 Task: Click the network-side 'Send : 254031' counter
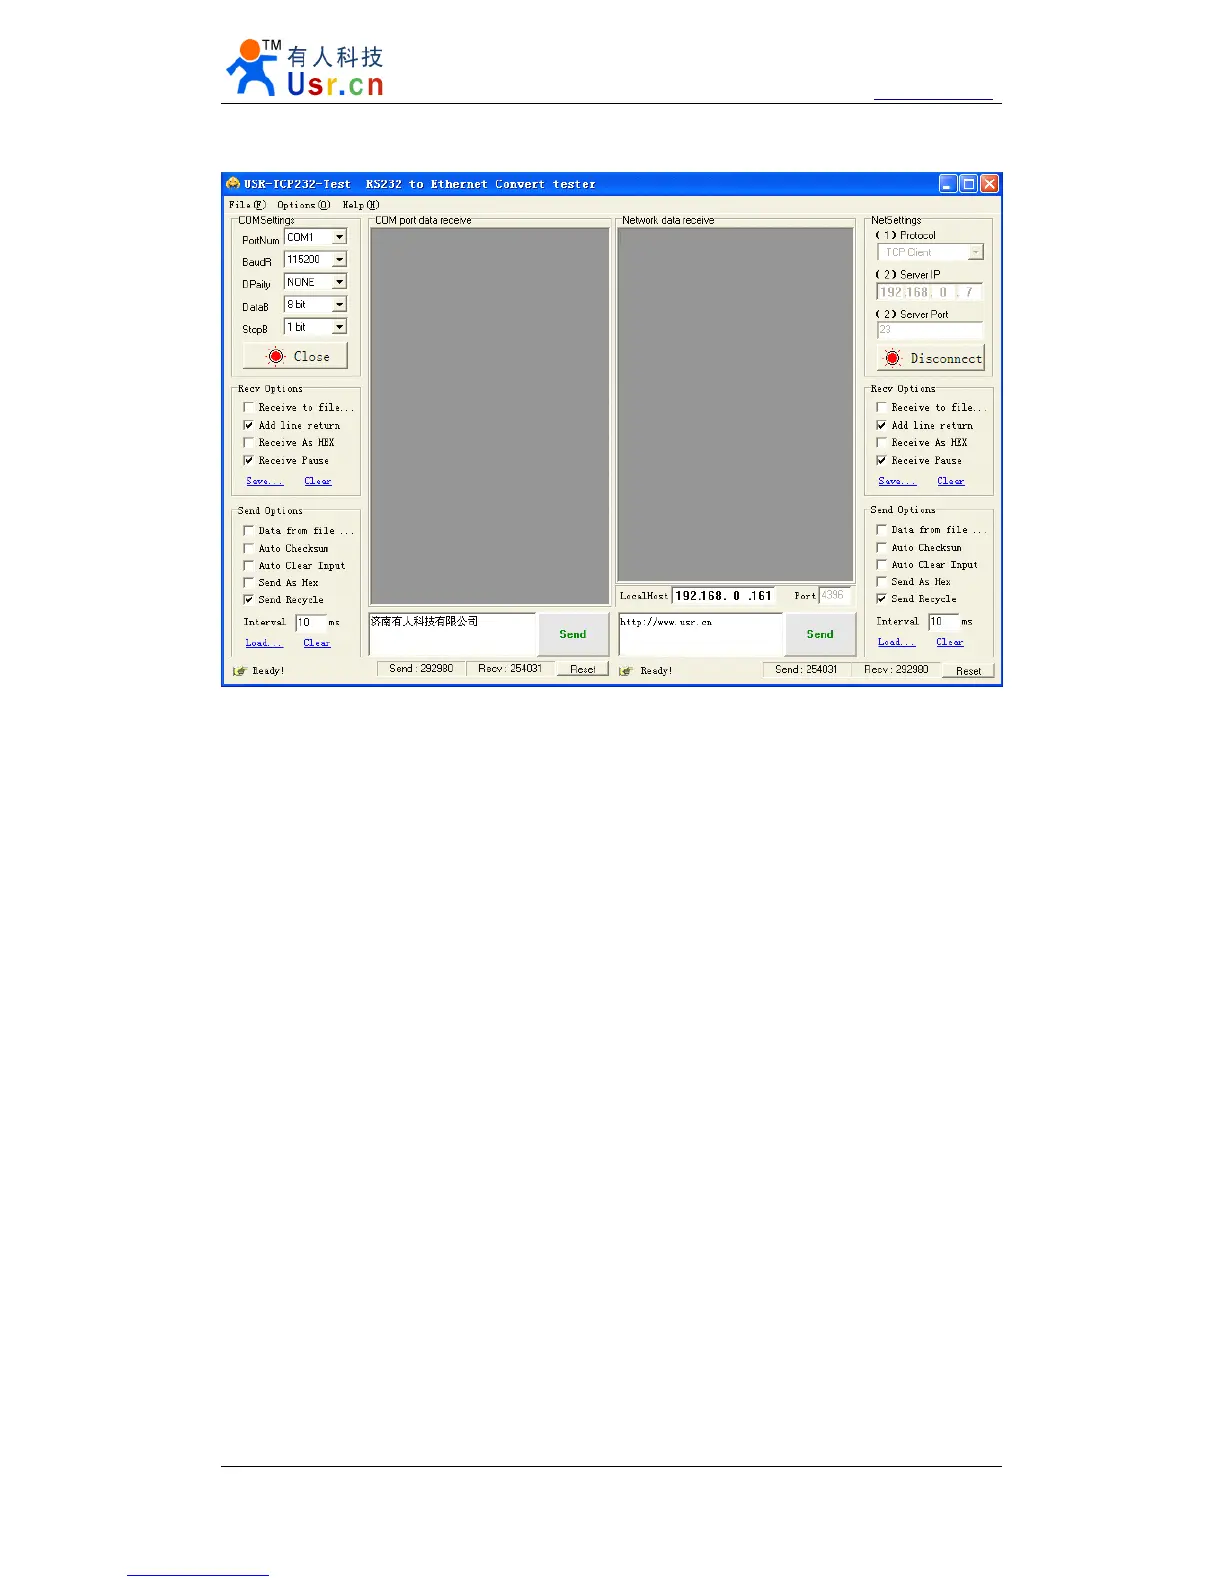coord(806,669)
